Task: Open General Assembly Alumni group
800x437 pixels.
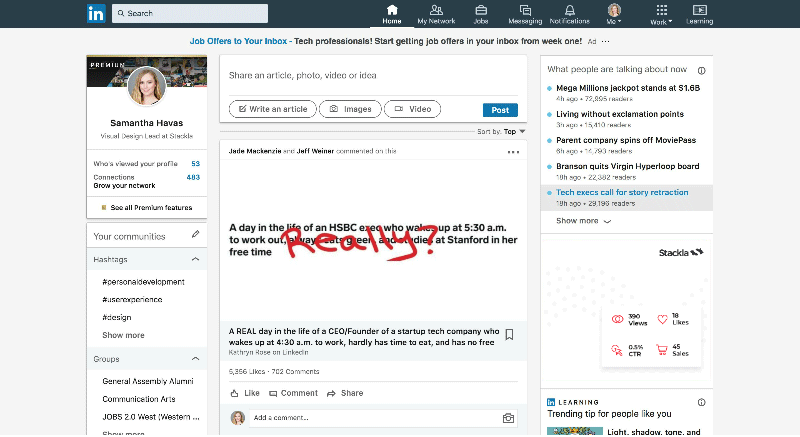Action: pyautogui.click(x=147, y=381)
